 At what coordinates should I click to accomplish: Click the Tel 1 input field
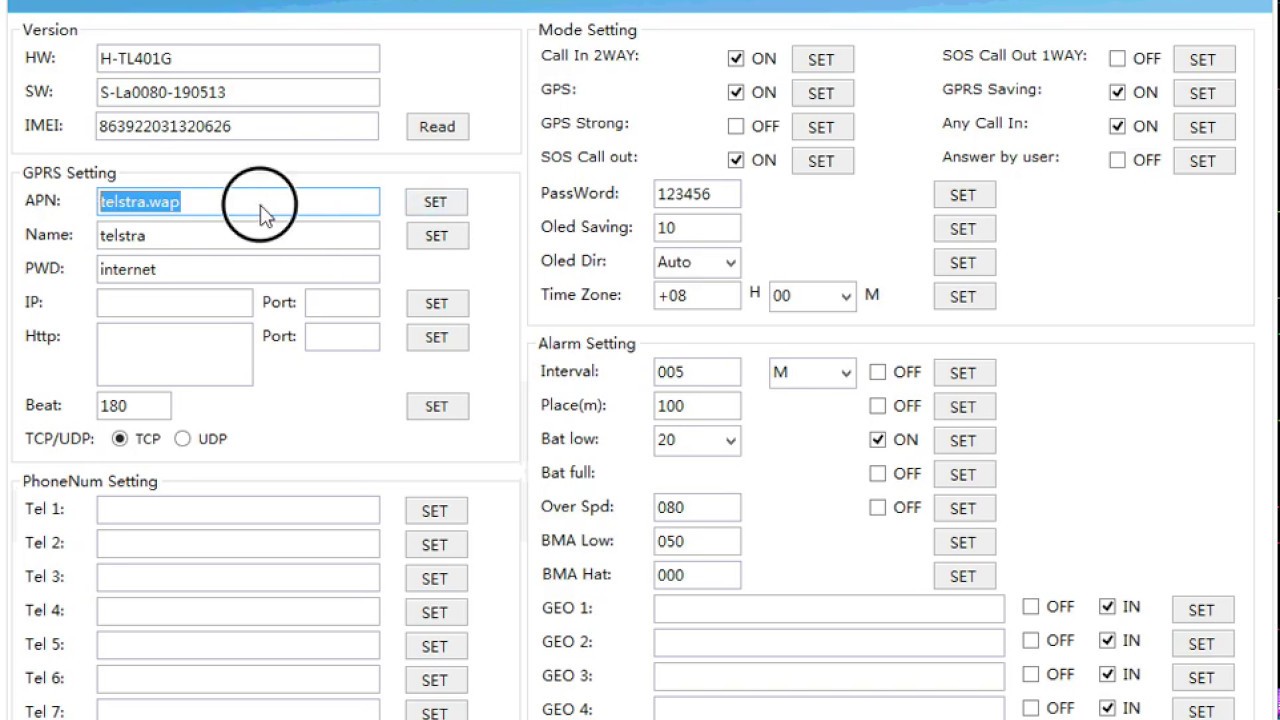(x=238, y=510)
